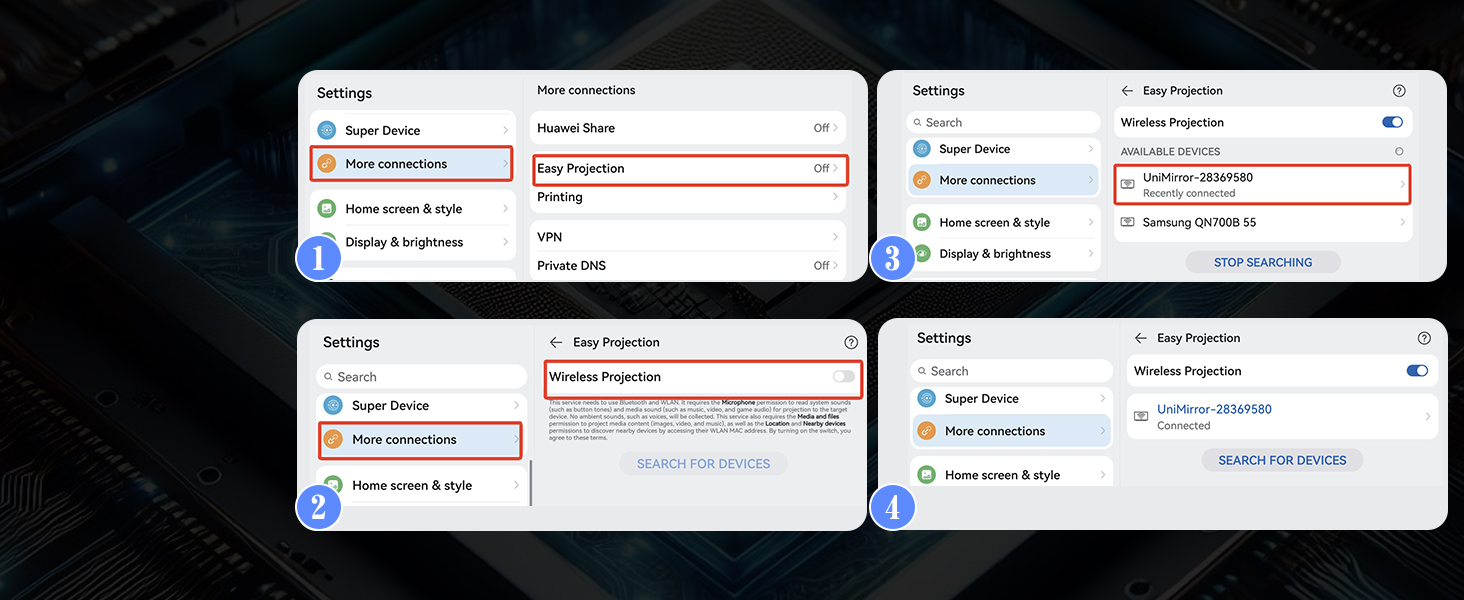The image size is (1464, 600).
Task: Click the step 2 settings list scrollbar
Action: [531, 482]
